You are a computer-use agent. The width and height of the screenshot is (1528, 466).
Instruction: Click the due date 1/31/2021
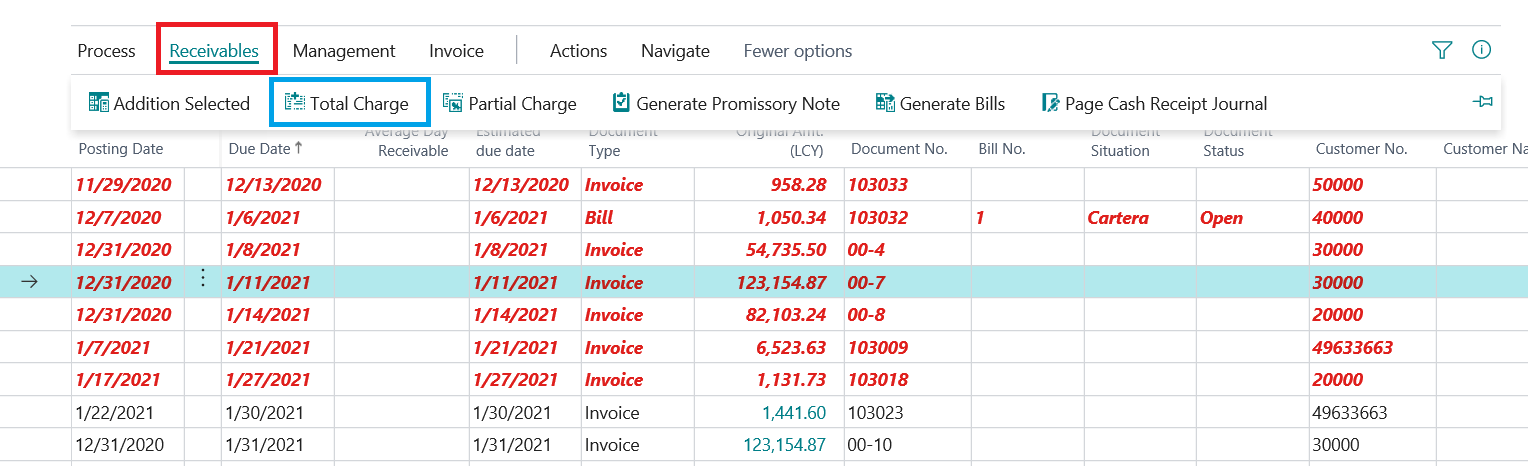[x=263, y=445]
